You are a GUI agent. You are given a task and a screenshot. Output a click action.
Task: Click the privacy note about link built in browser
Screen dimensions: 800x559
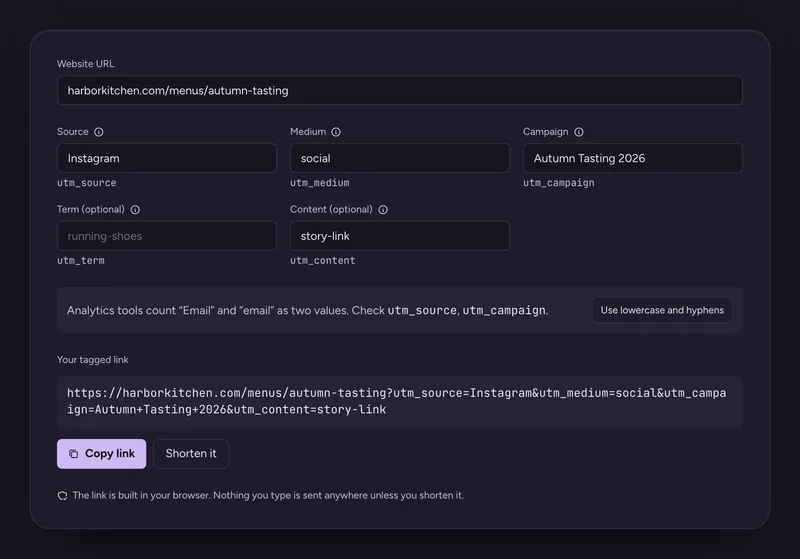(x=268, y=495)
